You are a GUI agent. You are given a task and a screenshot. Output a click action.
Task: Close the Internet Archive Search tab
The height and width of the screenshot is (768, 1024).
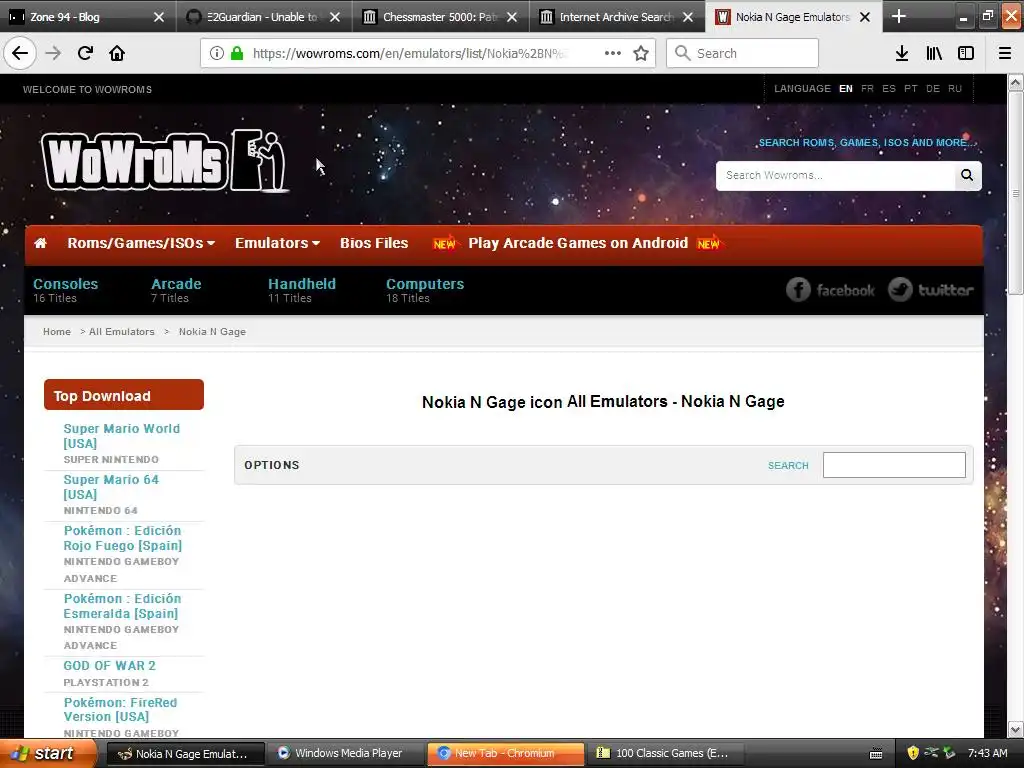[x=688, y=17]
